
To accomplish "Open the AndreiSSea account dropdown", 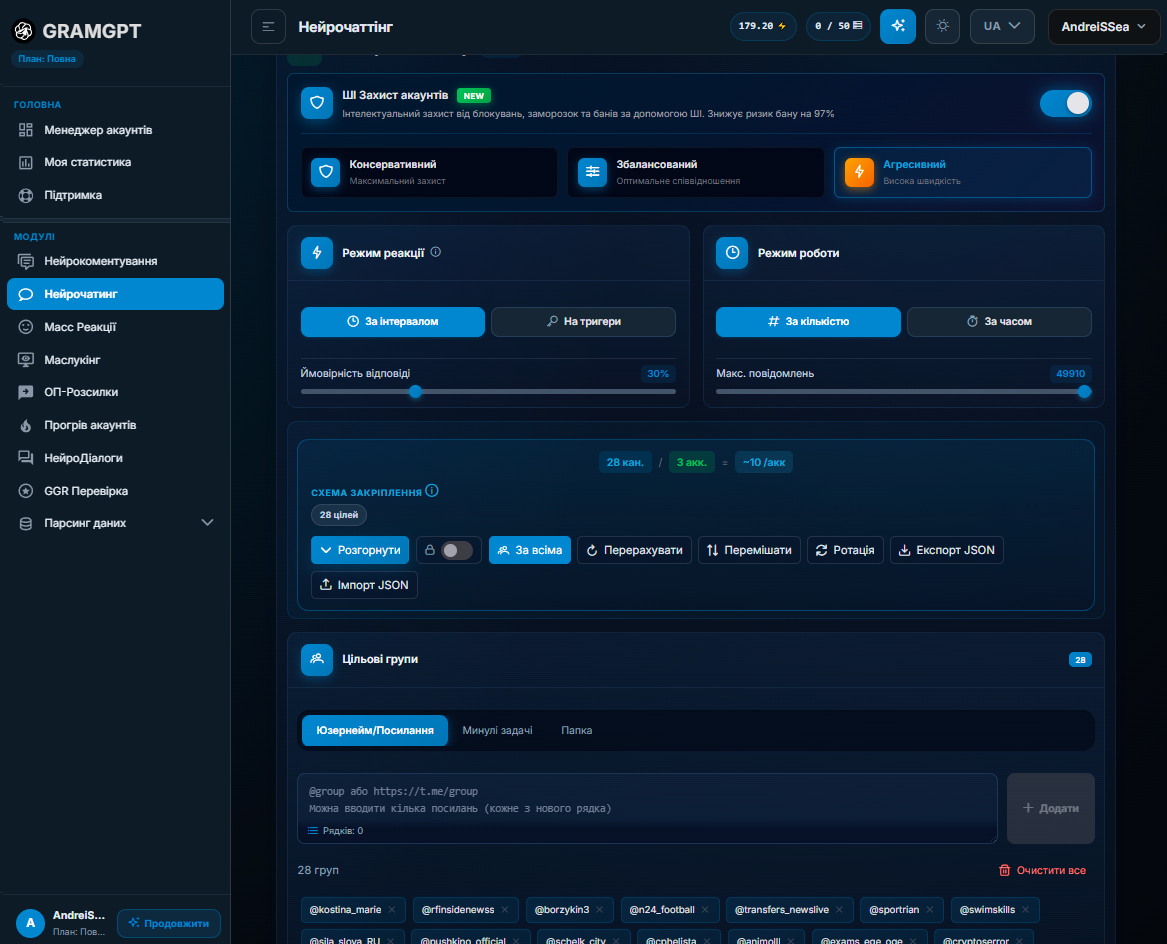I will tap(1104, 27).
